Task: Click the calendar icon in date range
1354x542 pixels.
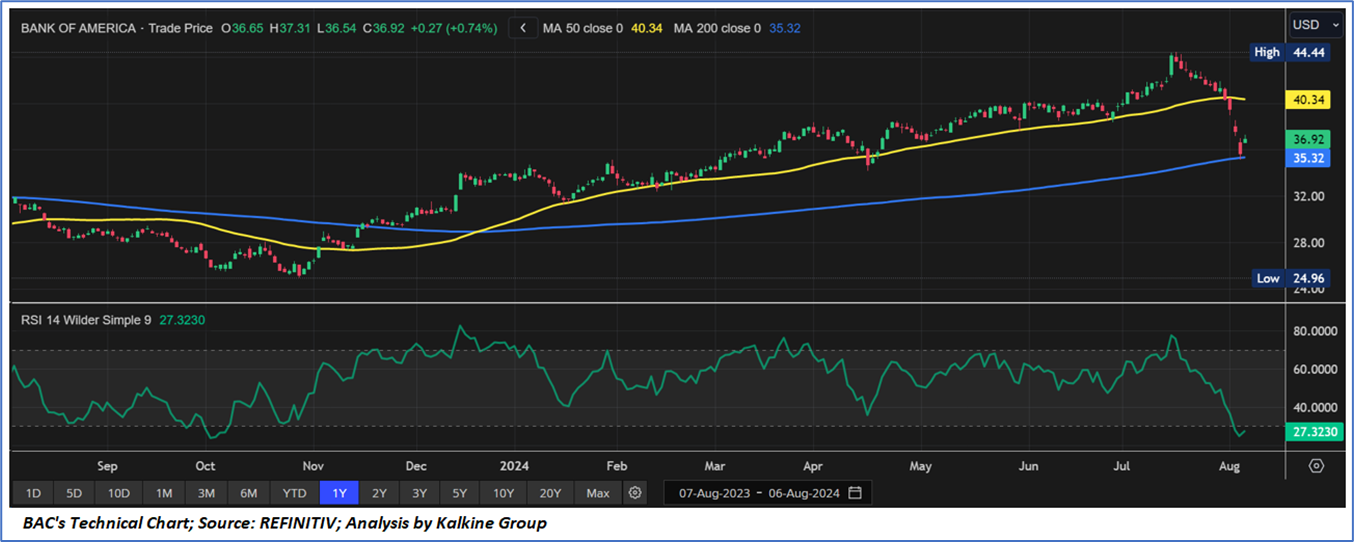Action: pos(855,493)
